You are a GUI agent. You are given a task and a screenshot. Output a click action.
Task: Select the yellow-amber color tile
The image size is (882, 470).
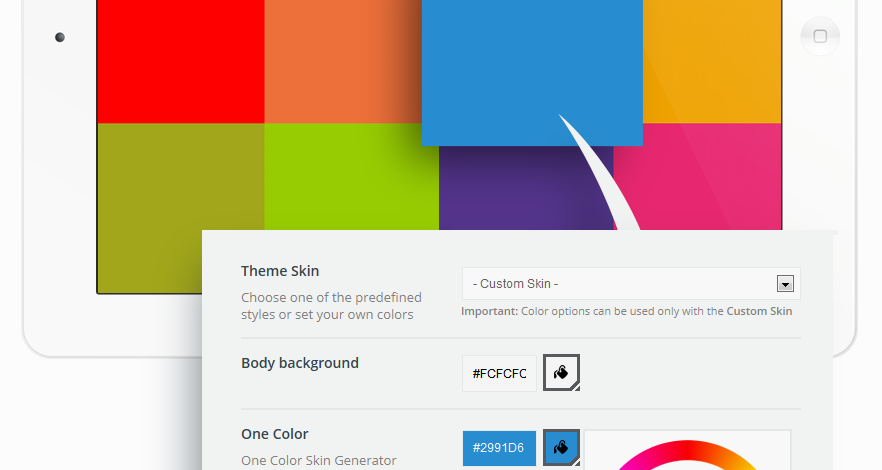coord(712,61)
